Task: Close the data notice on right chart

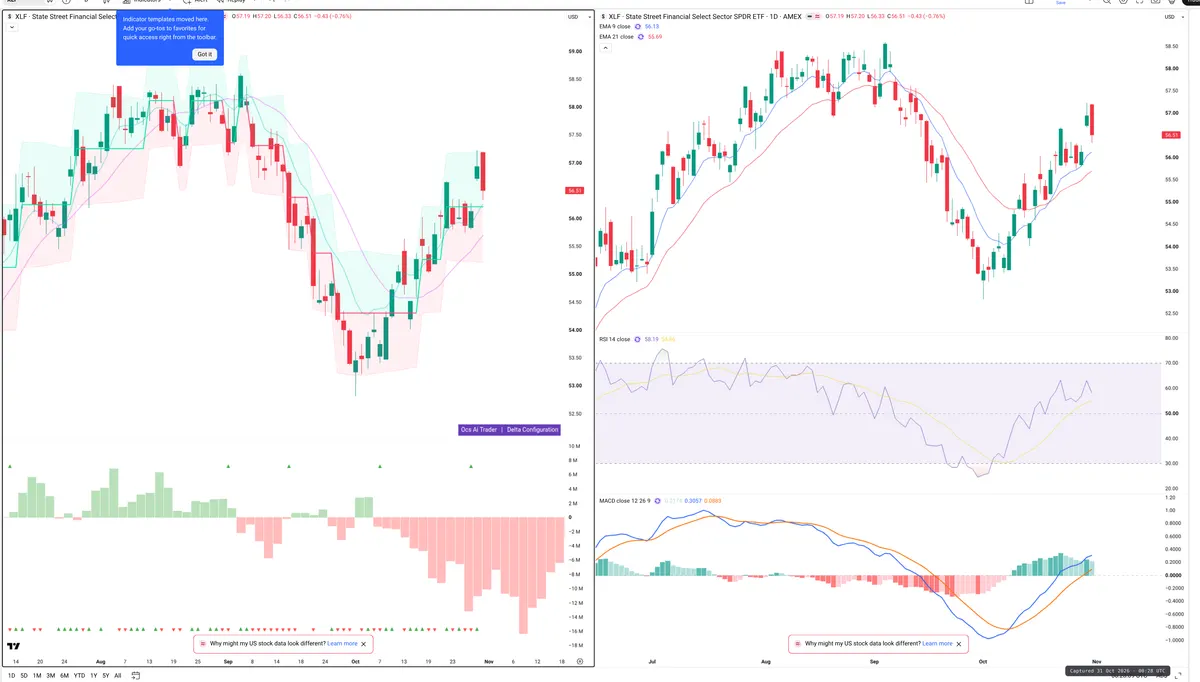Action: pos(959,644)
